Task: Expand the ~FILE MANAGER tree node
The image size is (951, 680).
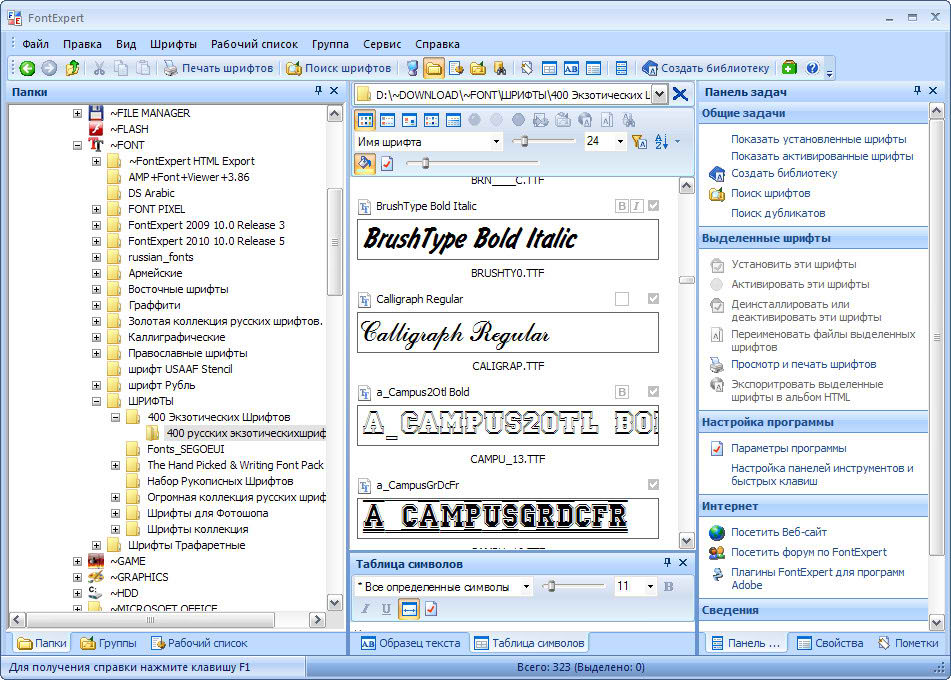Action: (77, 113)
